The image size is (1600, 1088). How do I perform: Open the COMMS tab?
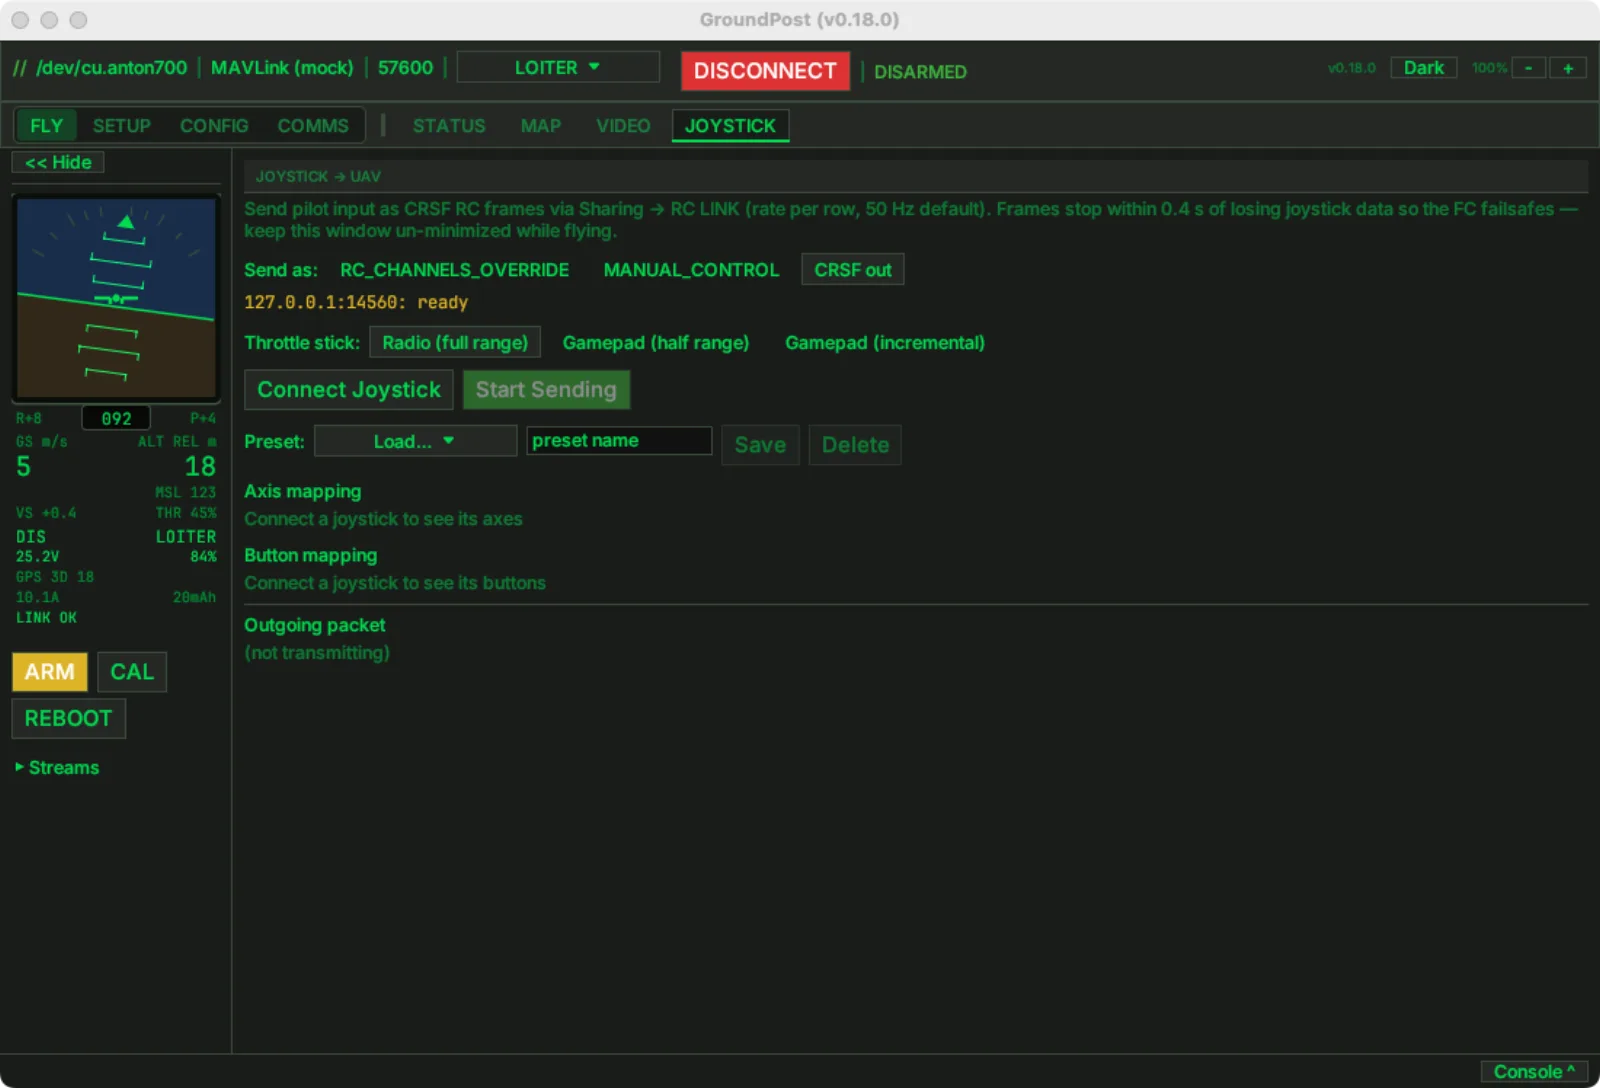tap(313, 126)
